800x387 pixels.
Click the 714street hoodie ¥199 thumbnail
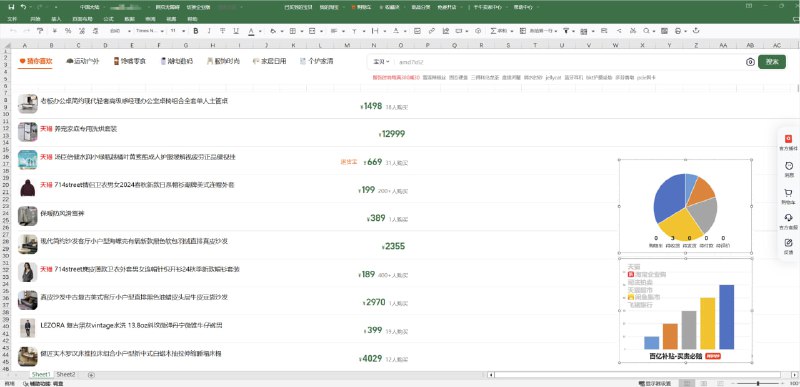tap(28, 188)
